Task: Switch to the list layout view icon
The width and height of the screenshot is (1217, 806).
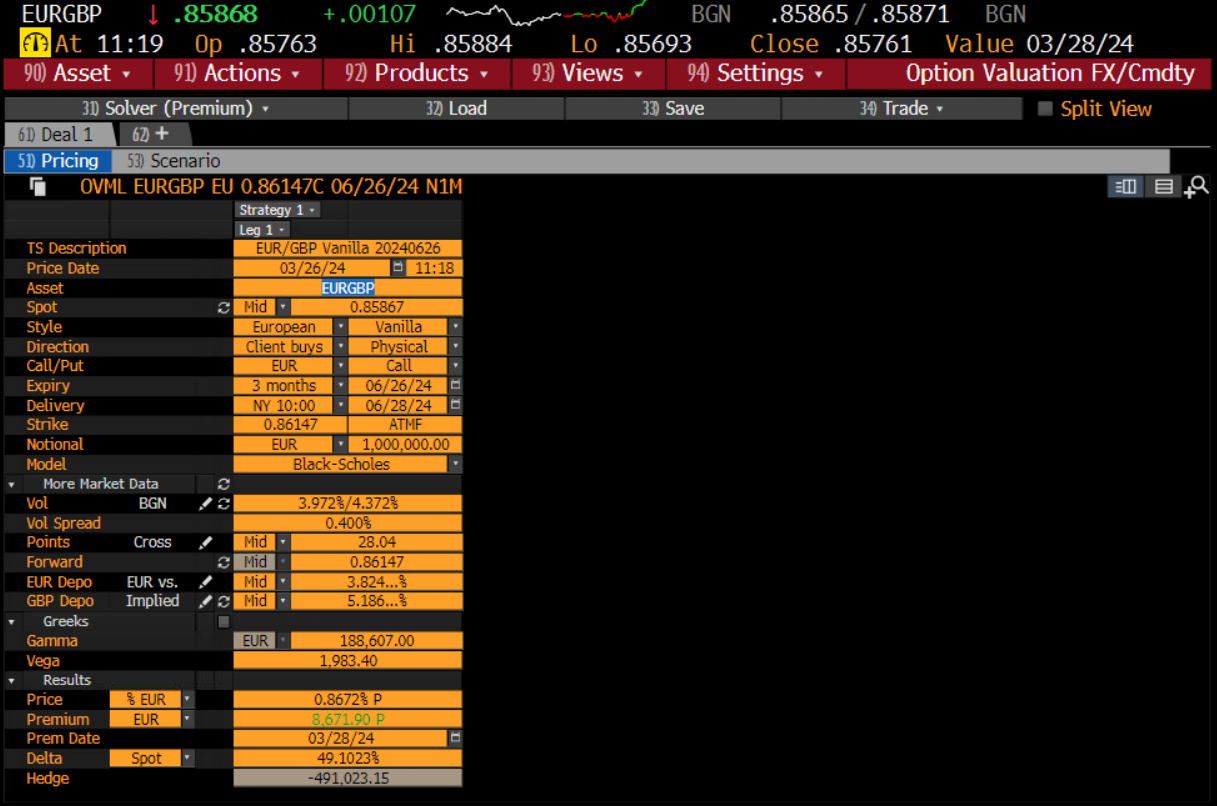Action: (x=1163, y=187)
